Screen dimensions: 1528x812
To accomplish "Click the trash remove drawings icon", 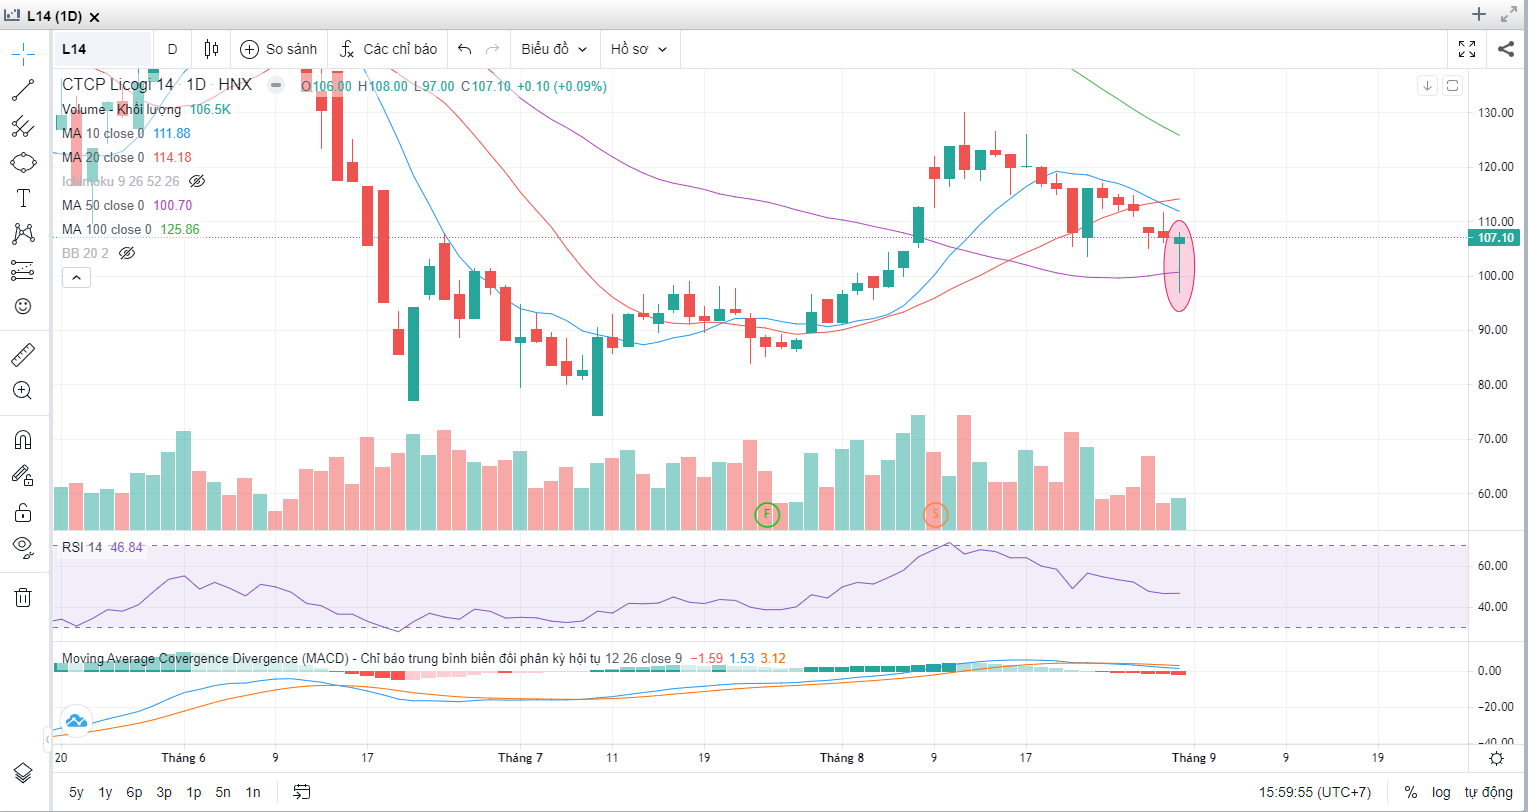I will [23, 597].
